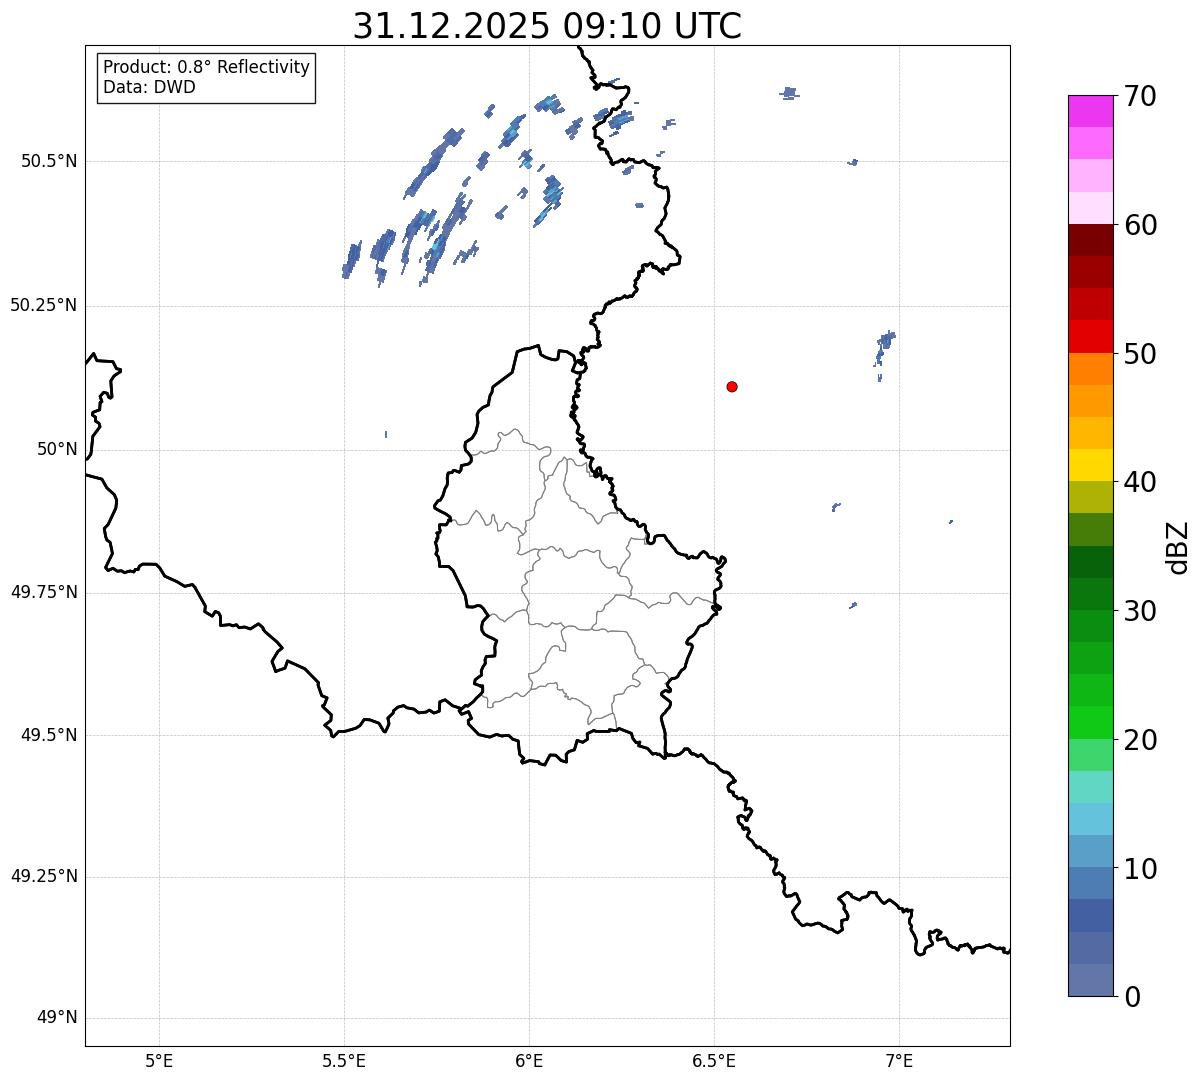Click the colorbar value 60

[x=1140, y=225]
